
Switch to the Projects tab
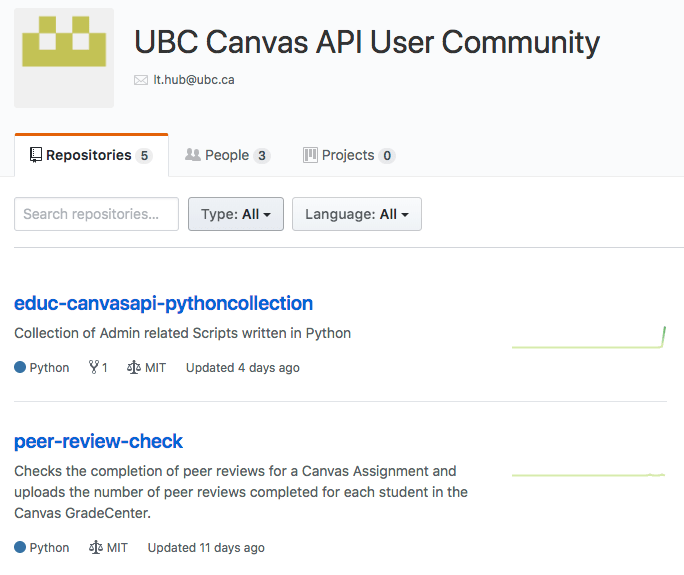click(x=349, y=155)
